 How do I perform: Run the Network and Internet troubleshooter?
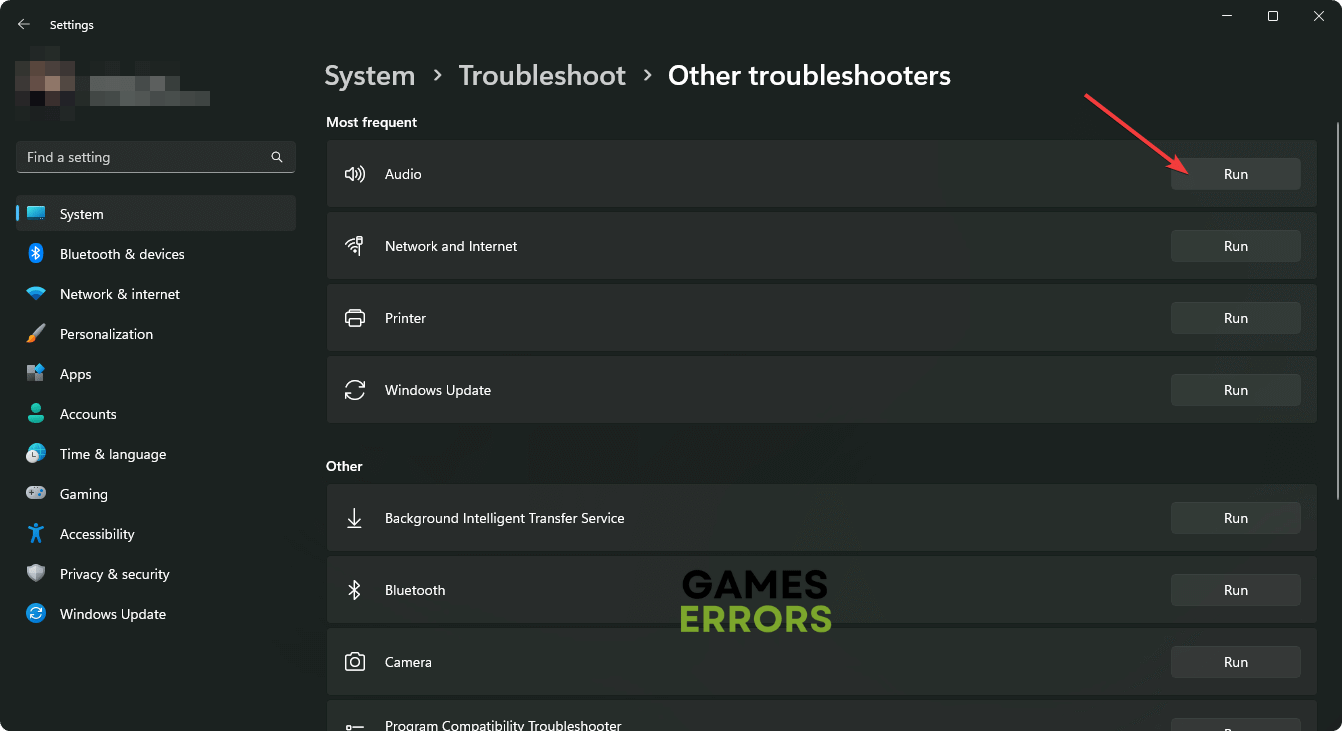click(x=1235, y=246)
